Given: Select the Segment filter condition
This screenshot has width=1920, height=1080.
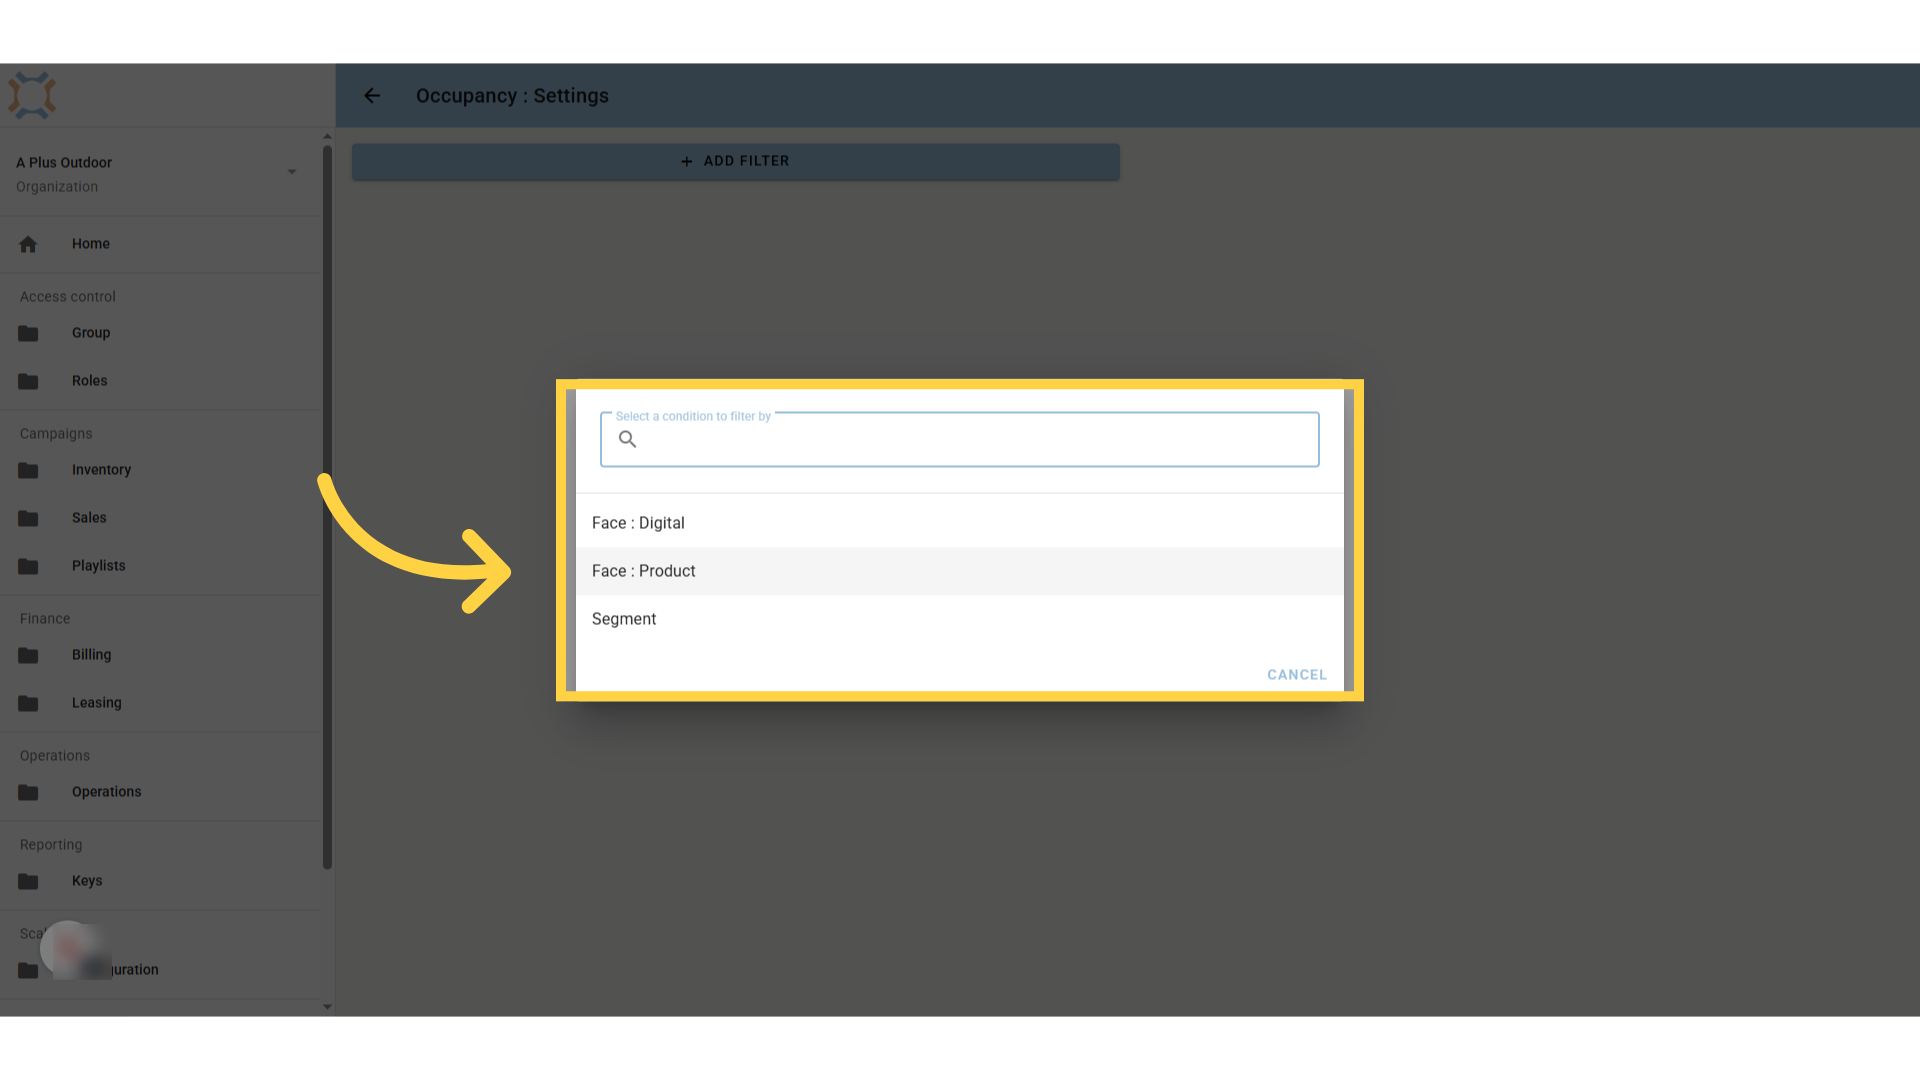Looking at the screenshot, I should coord(960,619).
